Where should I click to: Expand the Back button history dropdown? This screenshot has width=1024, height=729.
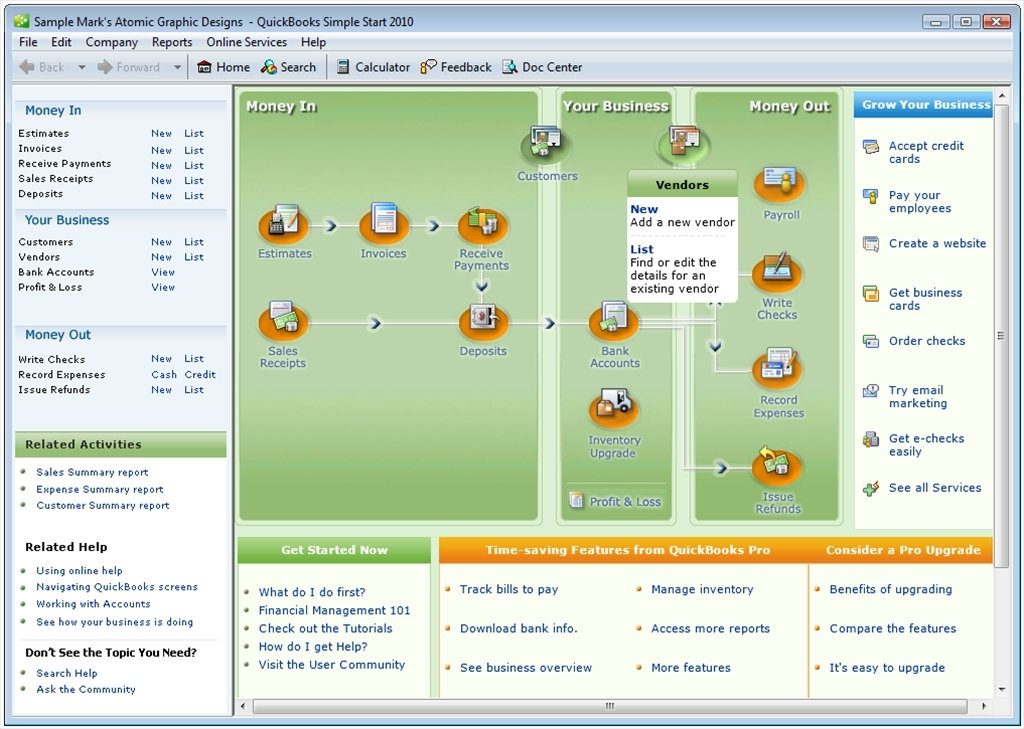point(82,67)
